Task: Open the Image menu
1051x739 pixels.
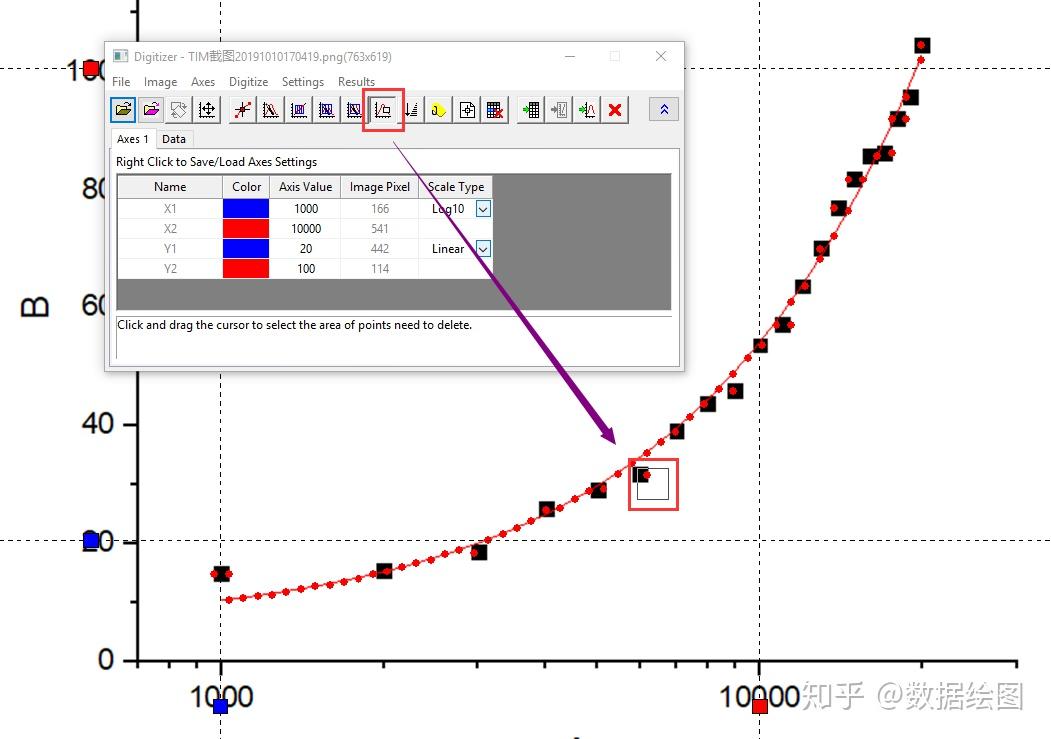Action: pyautogui.click(x=161, y=82)
